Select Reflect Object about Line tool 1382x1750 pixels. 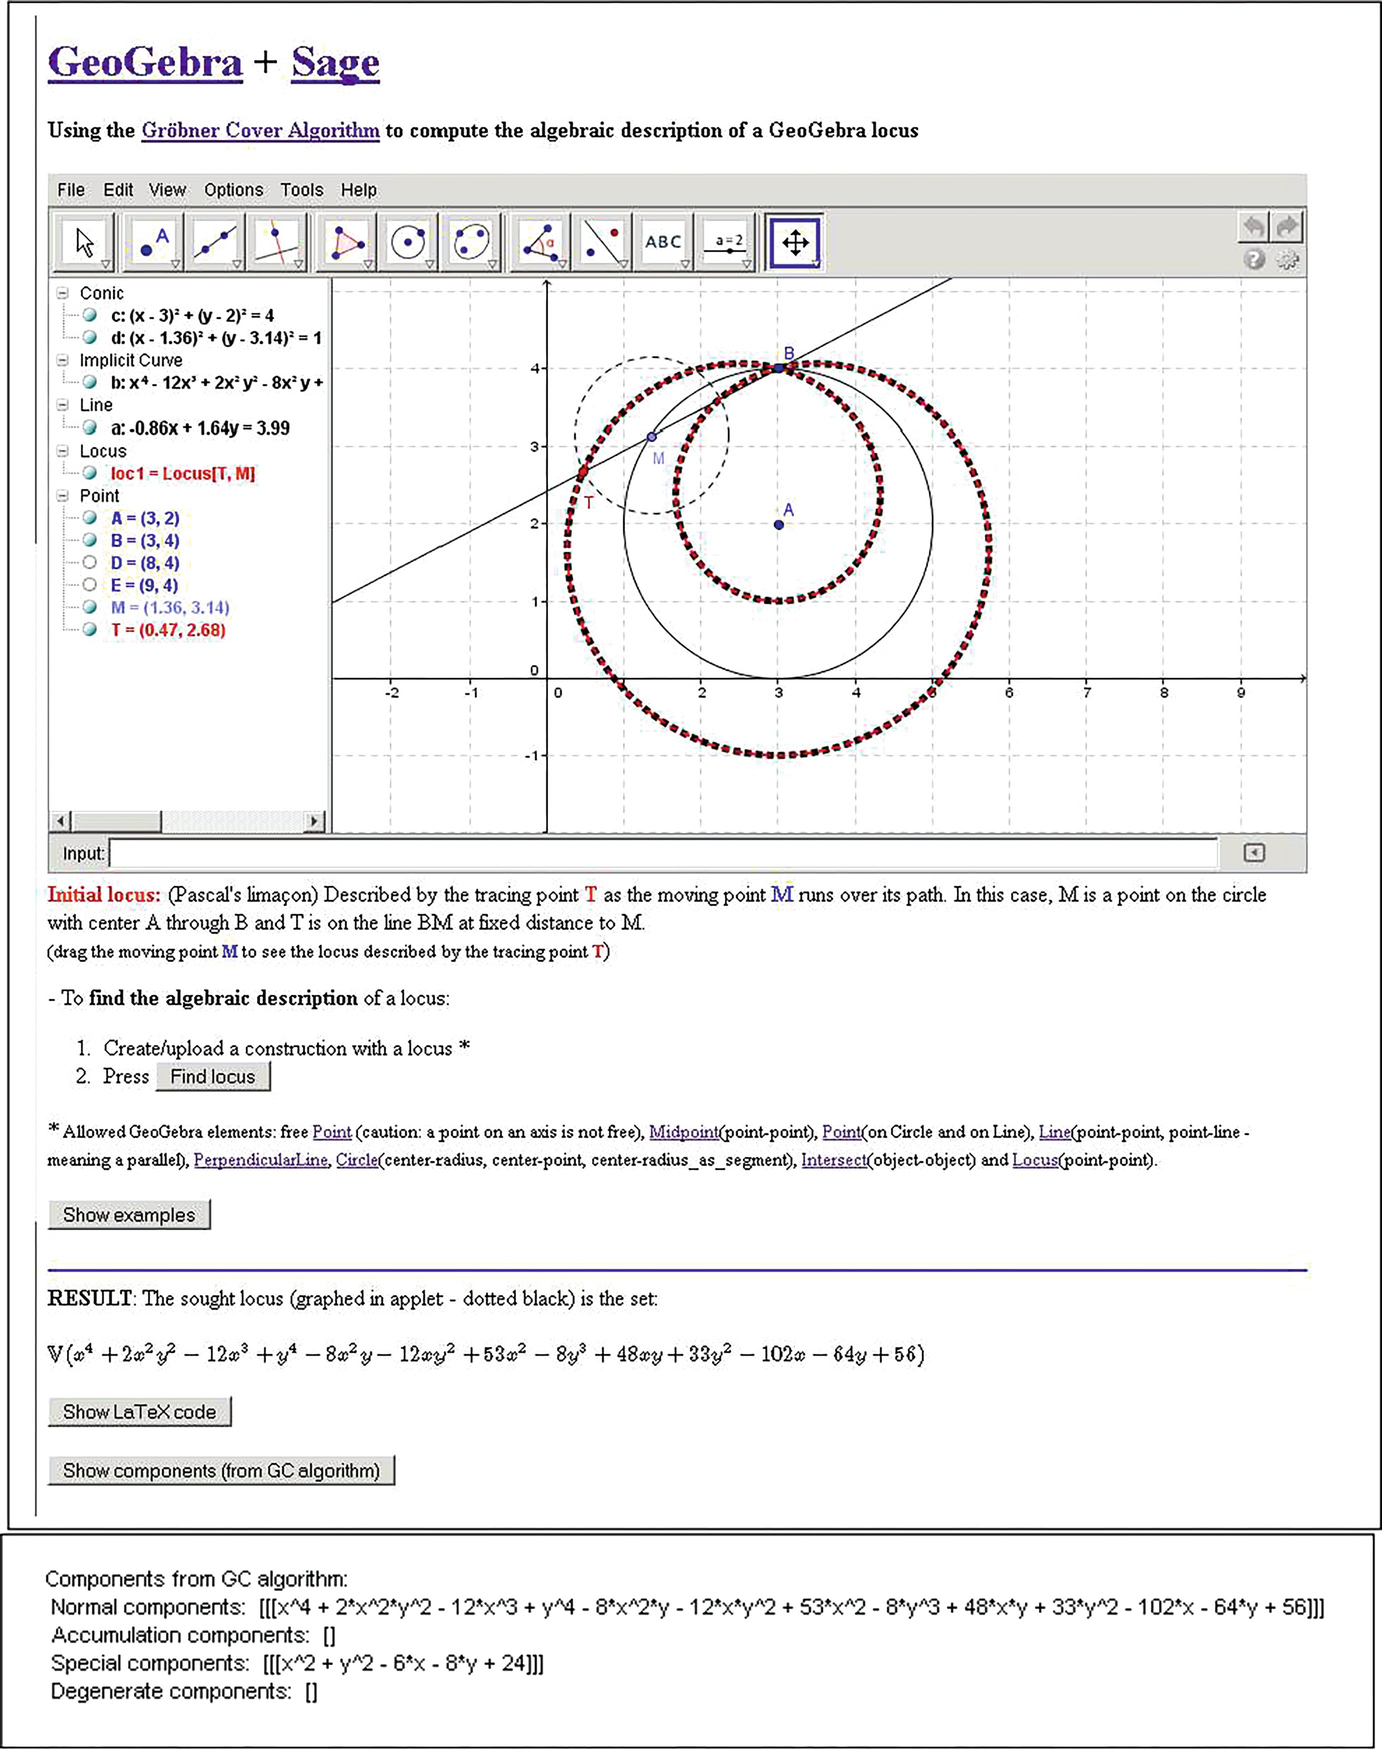(602, 242)
